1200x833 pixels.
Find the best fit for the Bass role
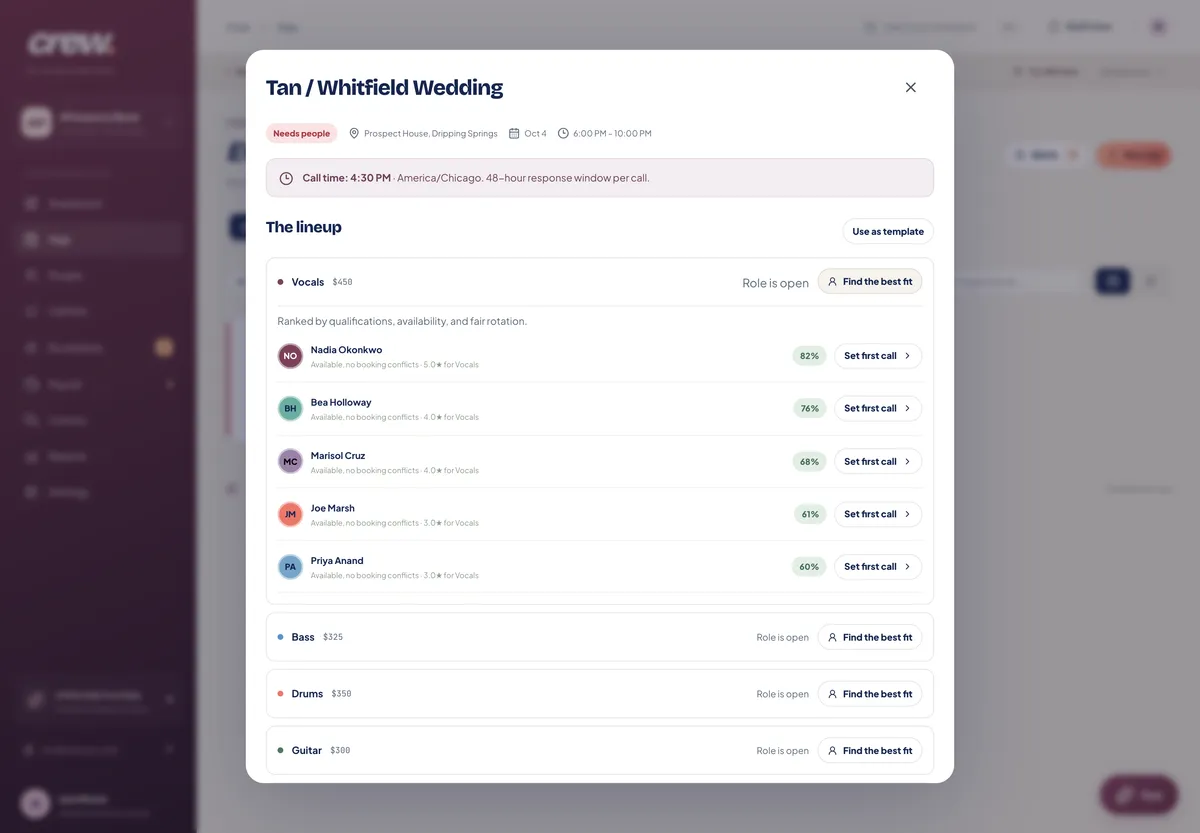tap(870, 637)
